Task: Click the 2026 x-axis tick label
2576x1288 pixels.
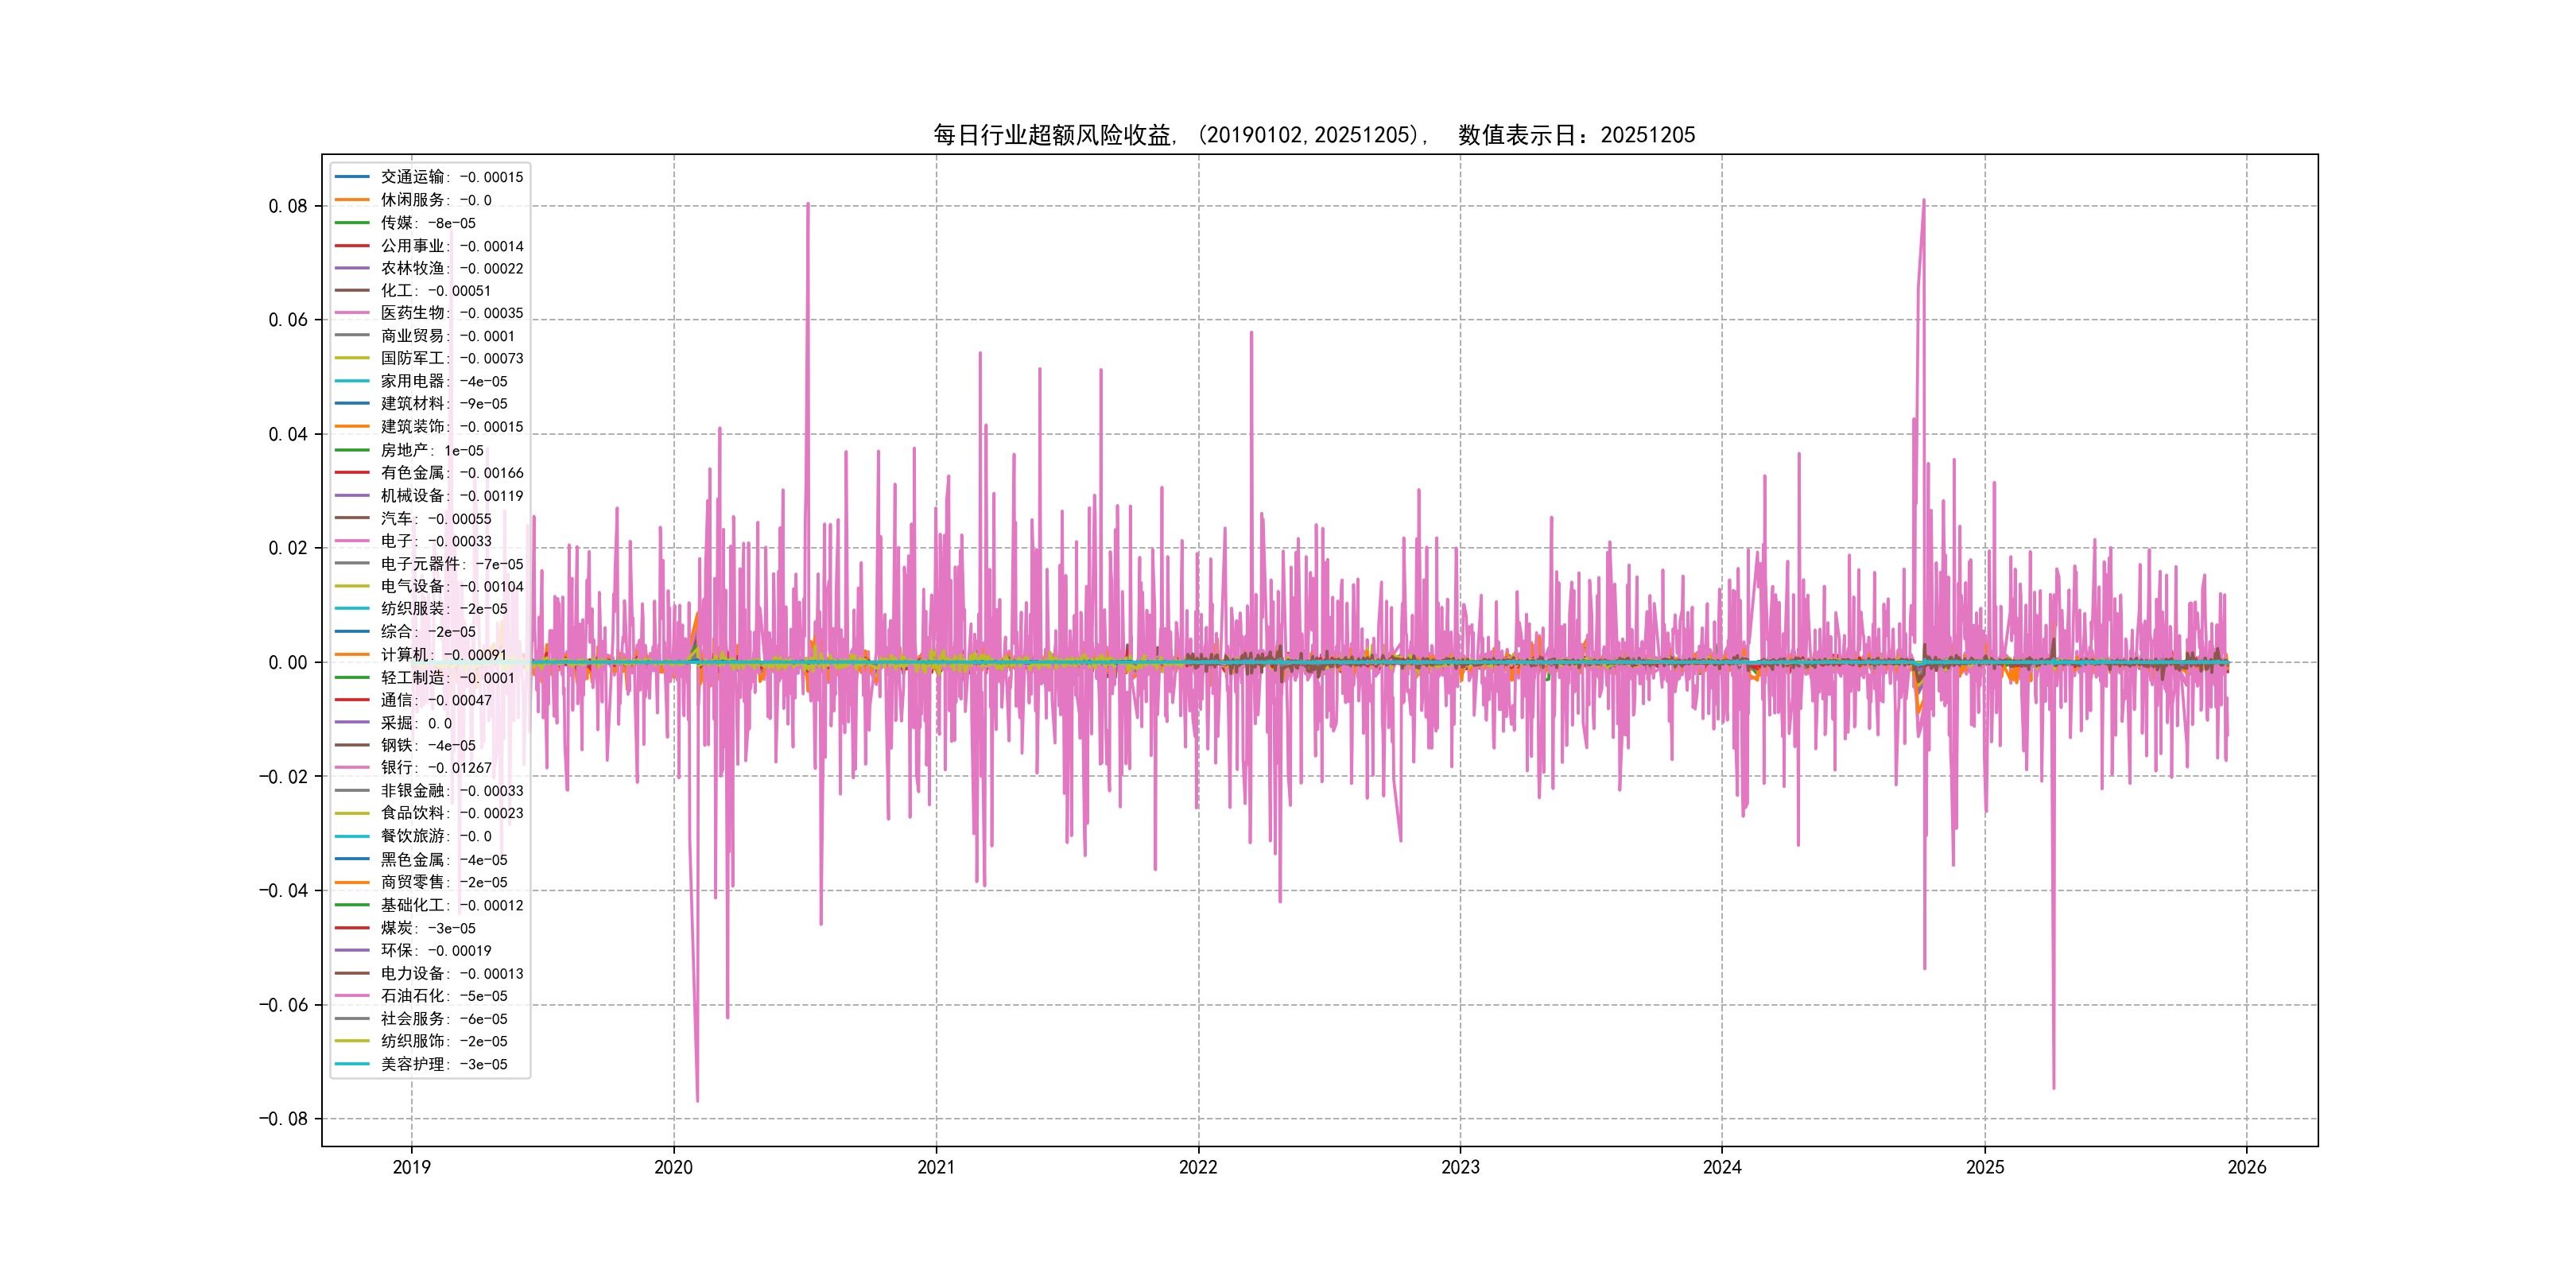Action: [x=2247, y=1167]
